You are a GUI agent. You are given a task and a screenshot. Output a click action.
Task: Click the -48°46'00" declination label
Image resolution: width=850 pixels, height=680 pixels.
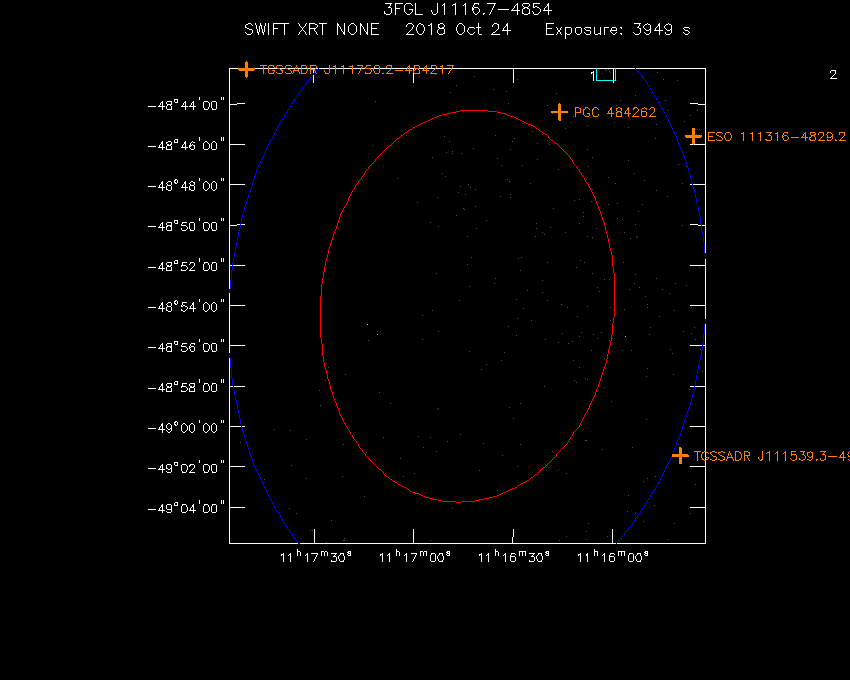coord(186,145)
